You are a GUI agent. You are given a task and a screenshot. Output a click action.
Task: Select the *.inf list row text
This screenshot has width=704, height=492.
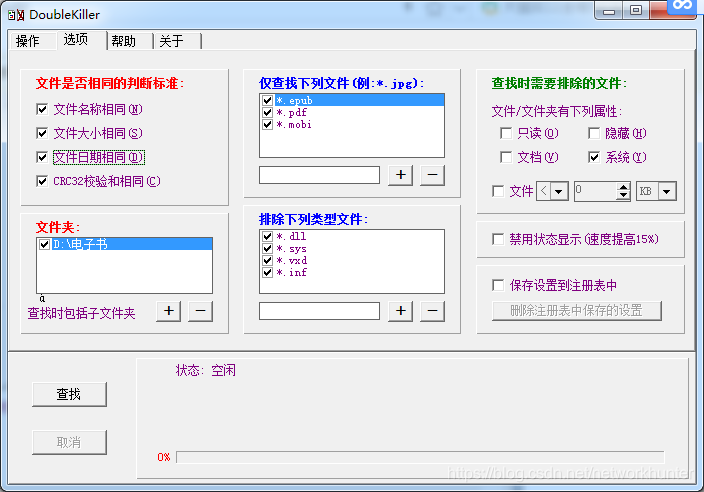point(291,272)
